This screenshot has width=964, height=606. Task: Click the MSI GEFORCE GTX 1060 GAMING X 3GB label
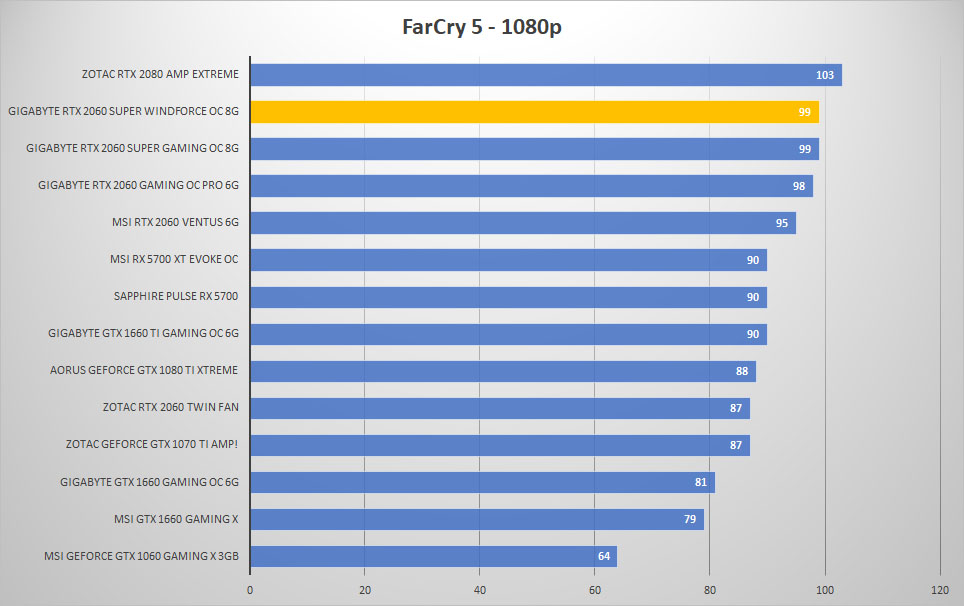pyautogui.click(x=141, y=556)
